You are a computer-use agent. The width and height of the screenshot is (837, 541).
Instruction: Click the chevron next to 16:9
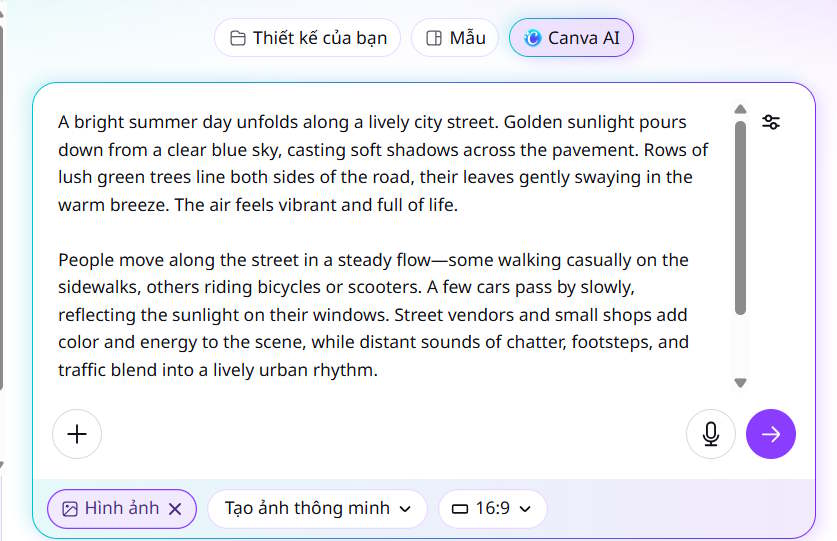pos(525,509)
